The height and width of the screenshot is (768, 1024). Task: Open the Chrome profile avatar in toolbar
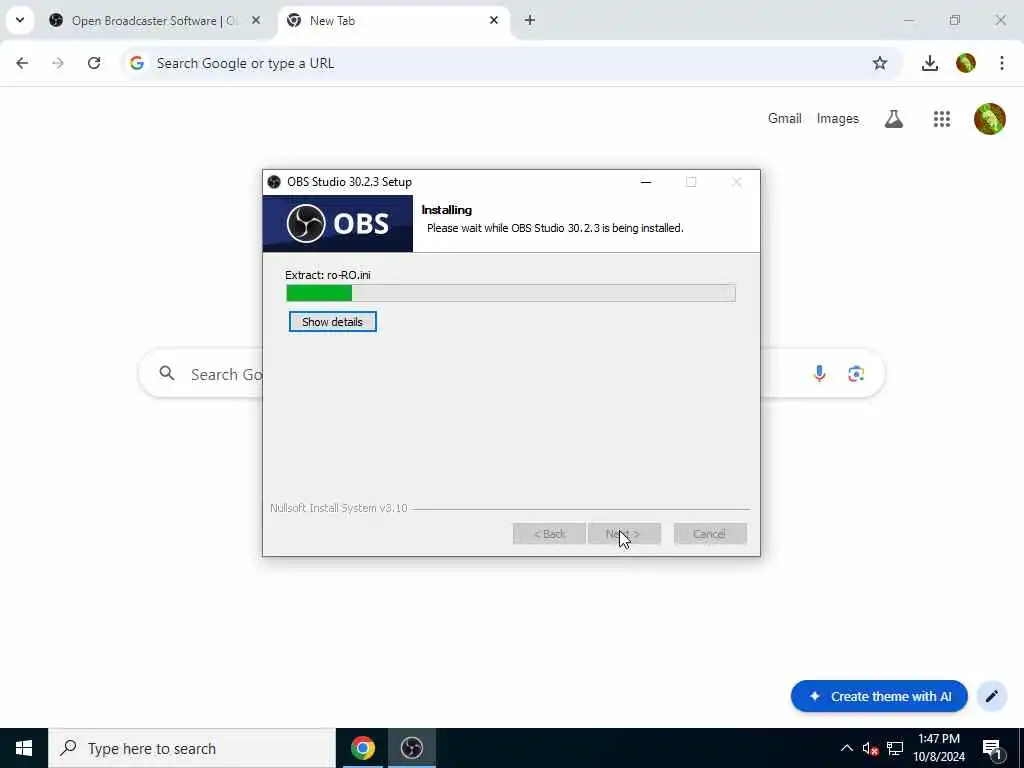[x=966, y=63]
